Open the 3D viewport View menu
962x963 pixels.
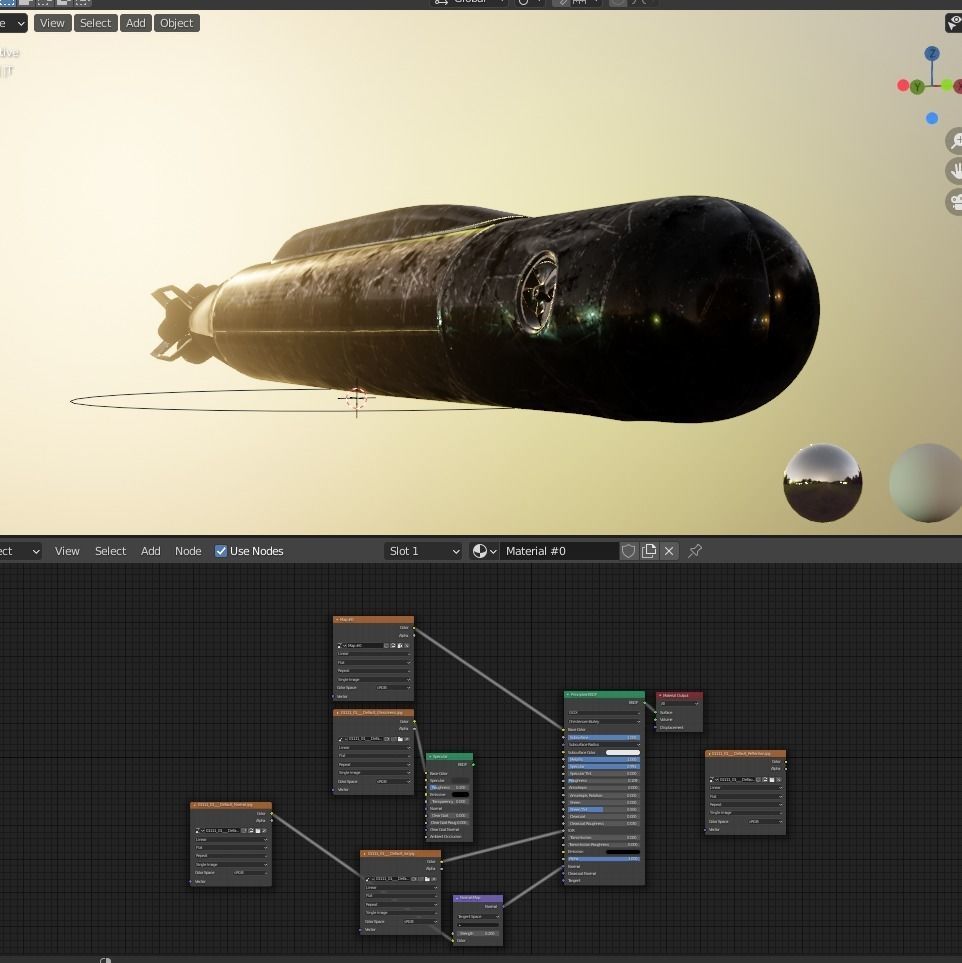(52, 23)
